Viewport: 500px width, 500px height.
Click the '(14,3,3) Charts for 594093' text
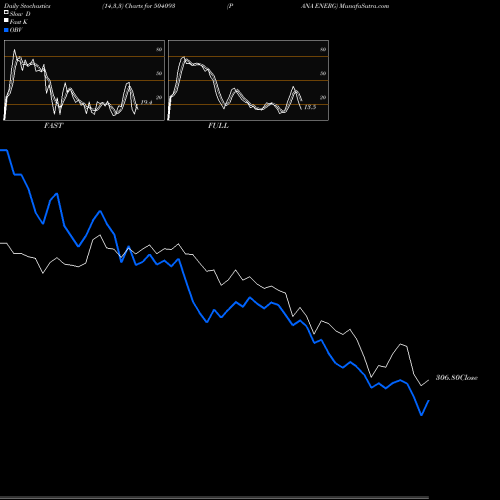pos(139,6)
